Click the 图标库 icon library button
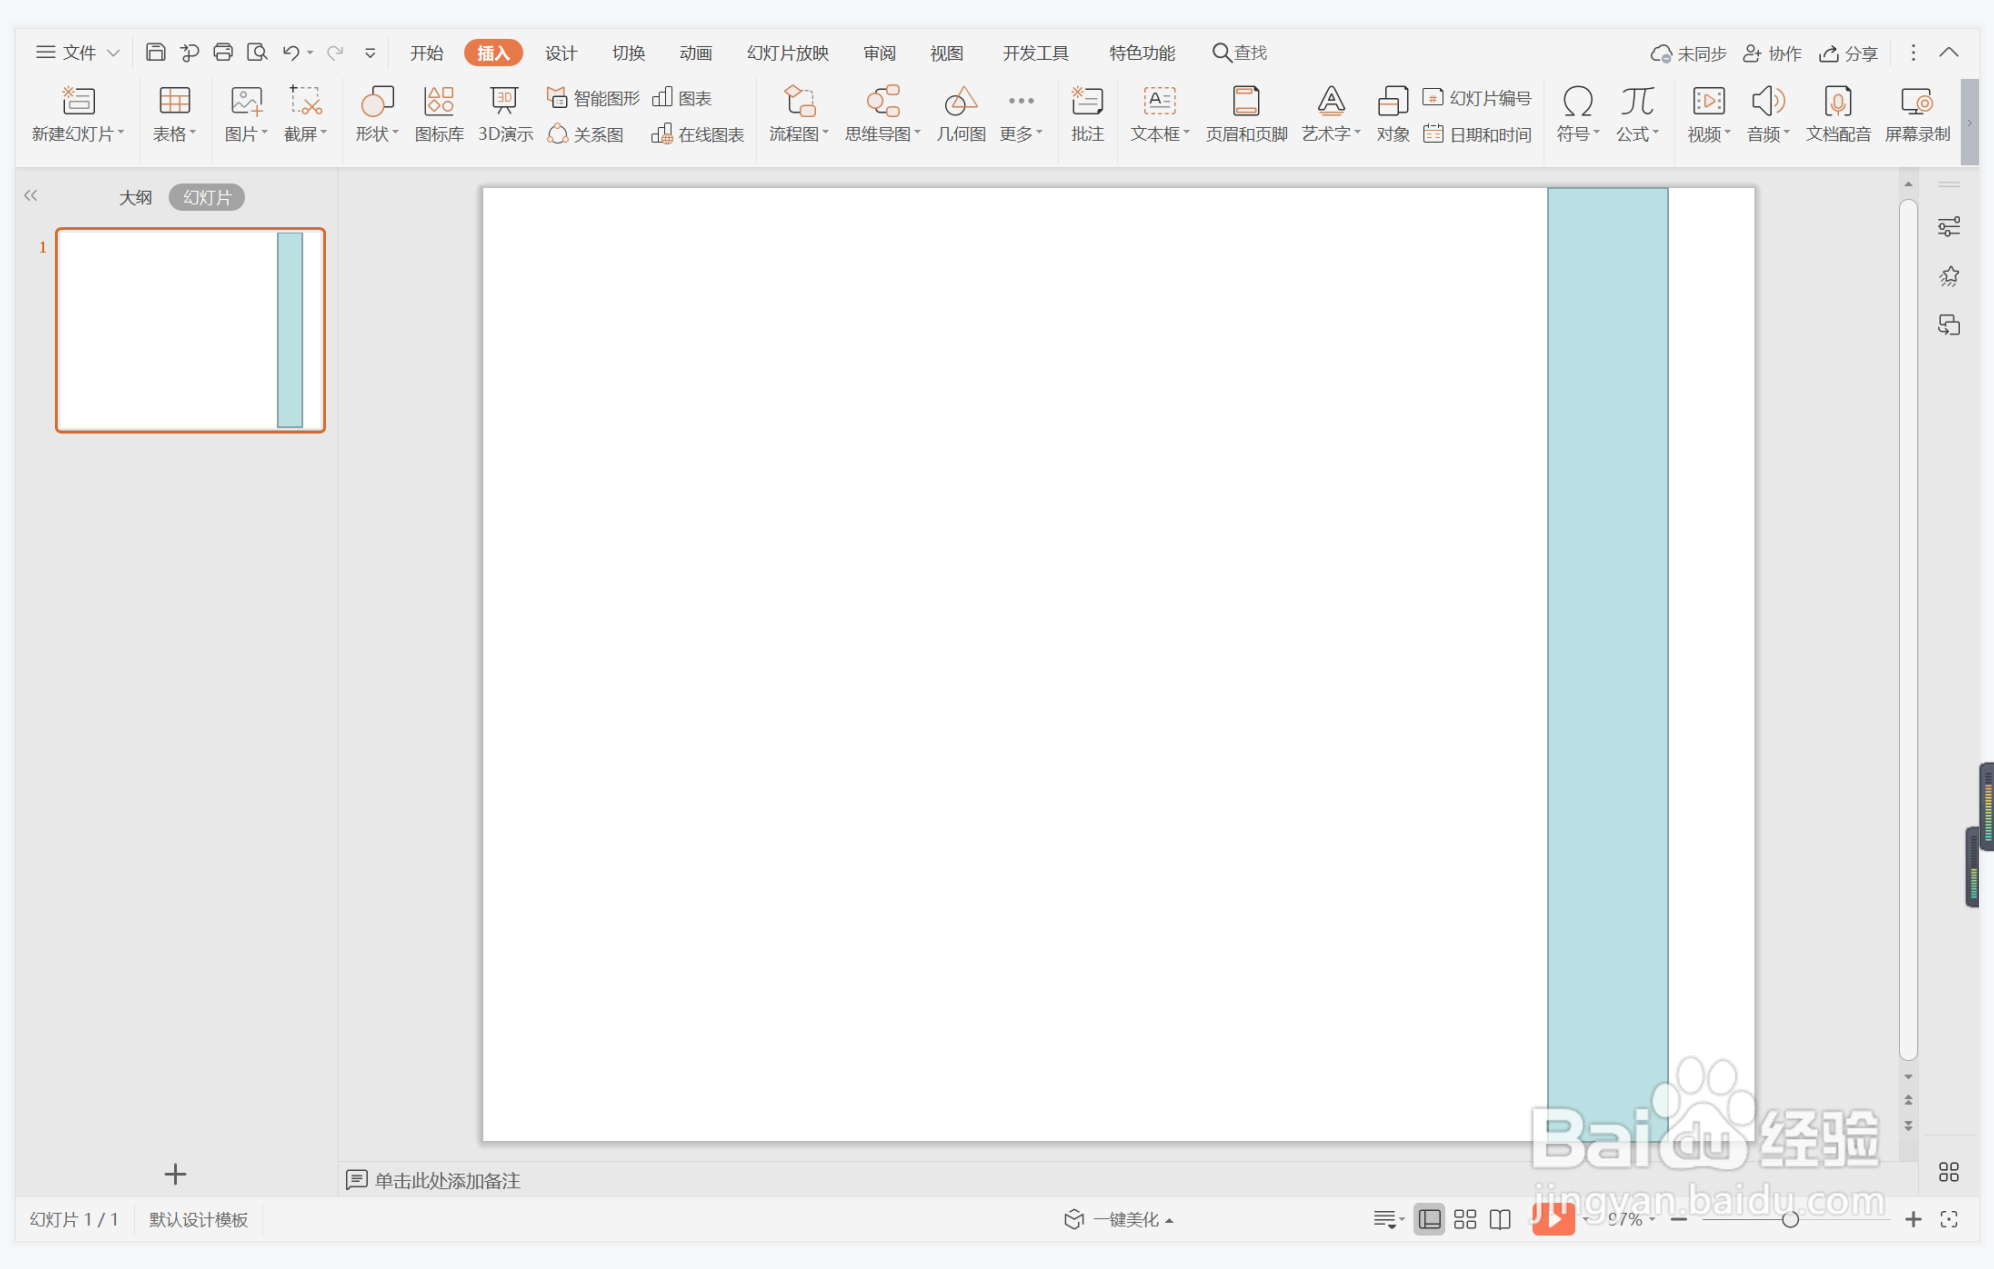 439,114
